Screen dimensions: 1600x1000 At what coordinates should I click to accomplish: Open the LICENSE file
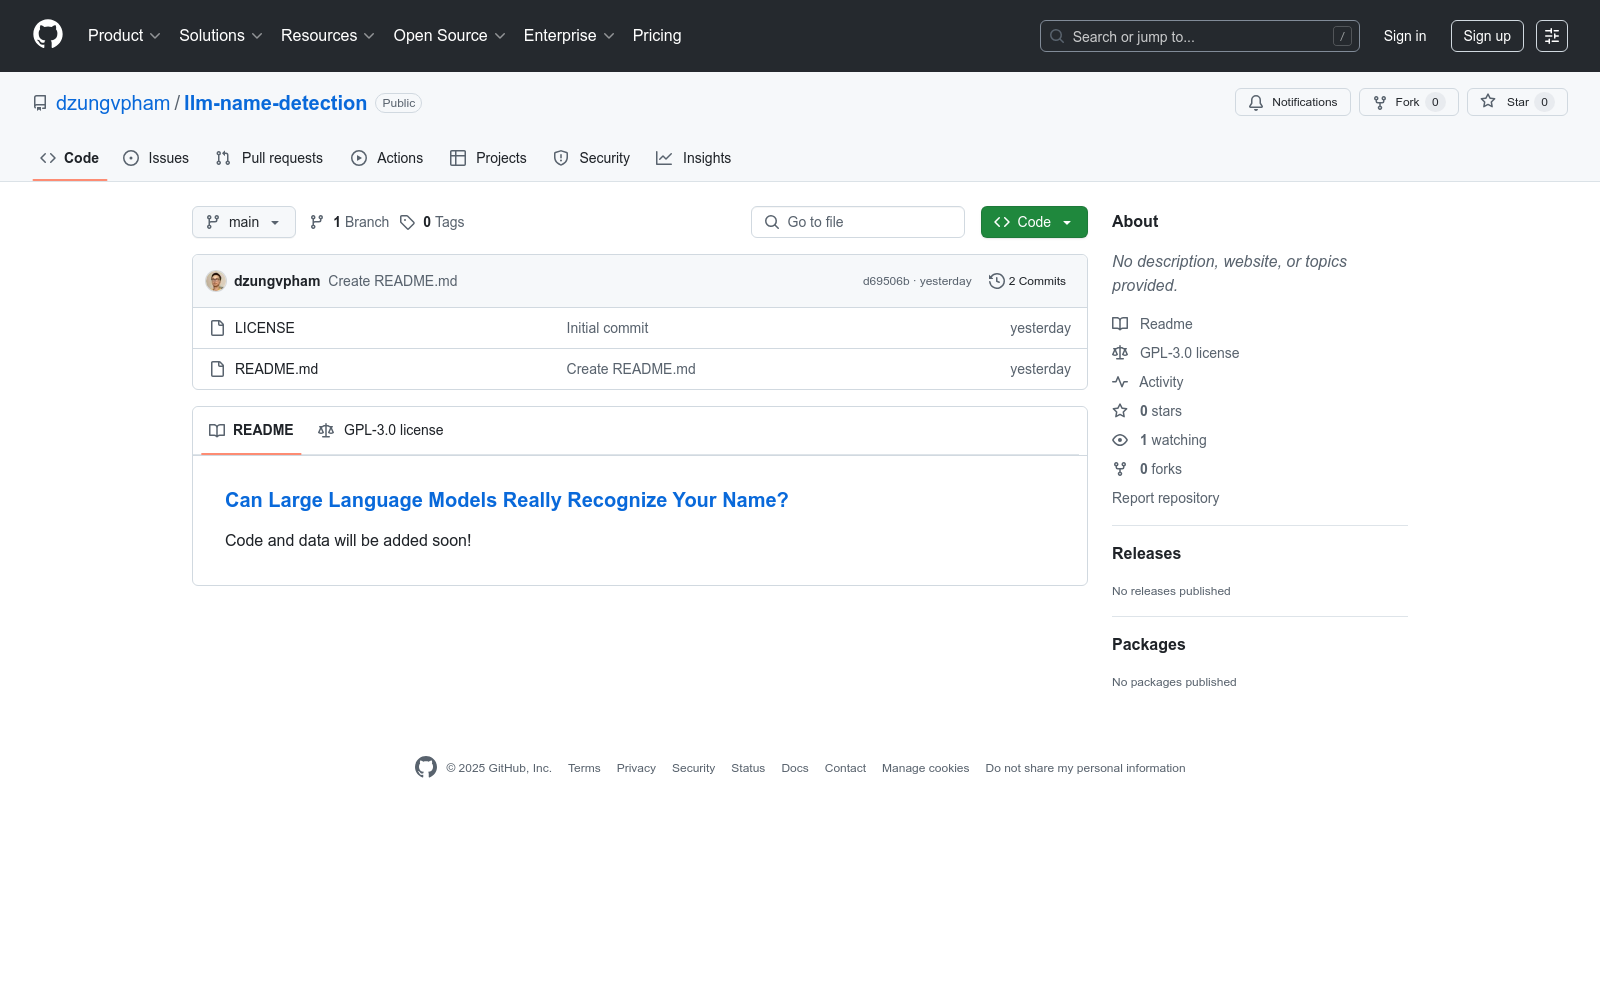(x=265, y=328)
